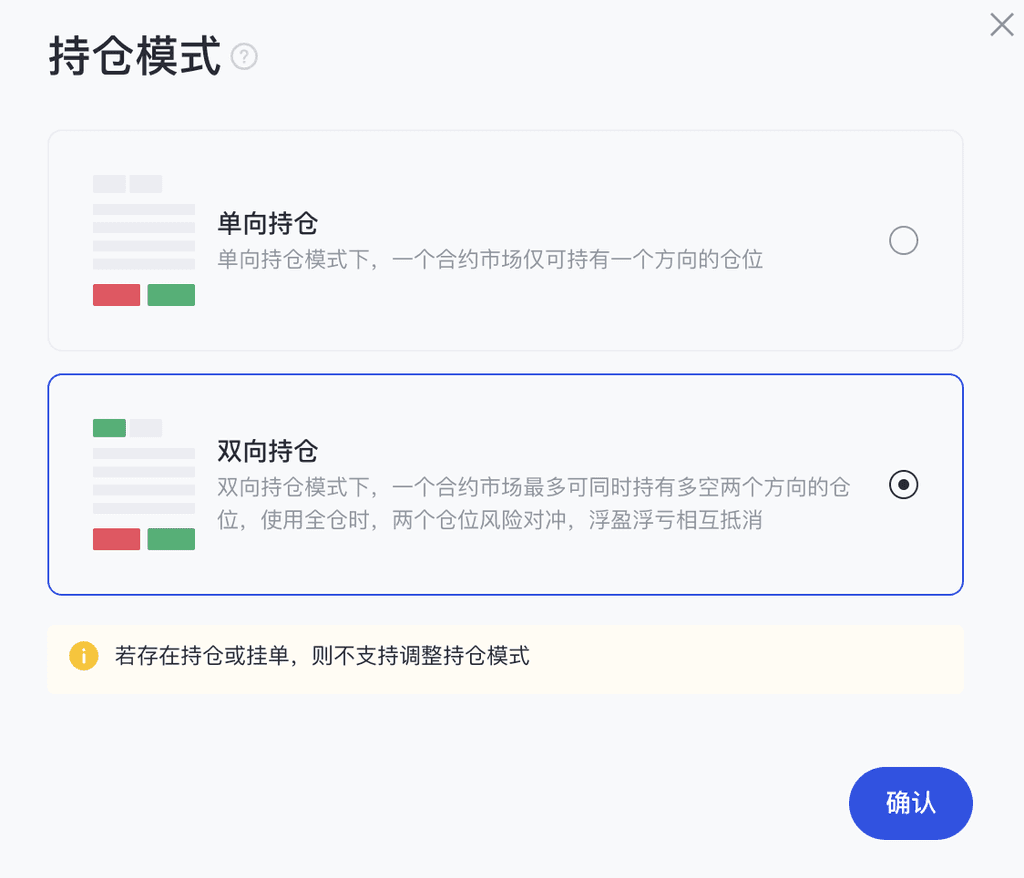
Task: Close the 持仓模式 dialog
Action: (x=1001, y=25)
